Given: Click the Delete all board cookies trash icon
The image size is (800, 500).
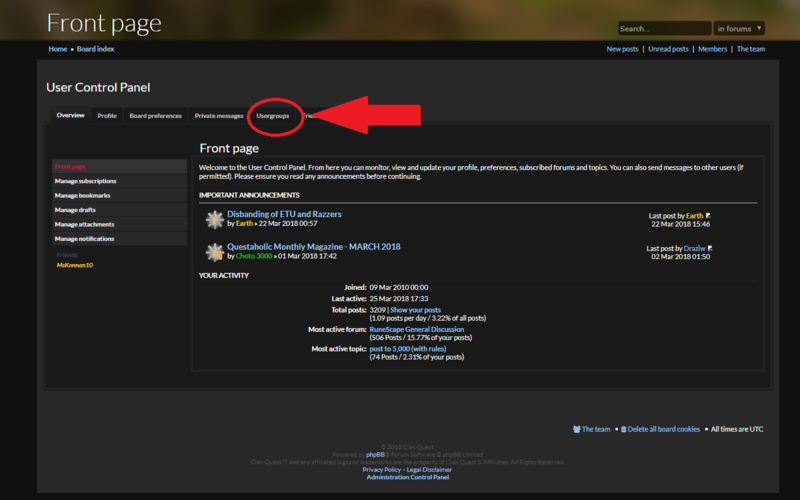Looking at the screenshot, I should point(623,429).
